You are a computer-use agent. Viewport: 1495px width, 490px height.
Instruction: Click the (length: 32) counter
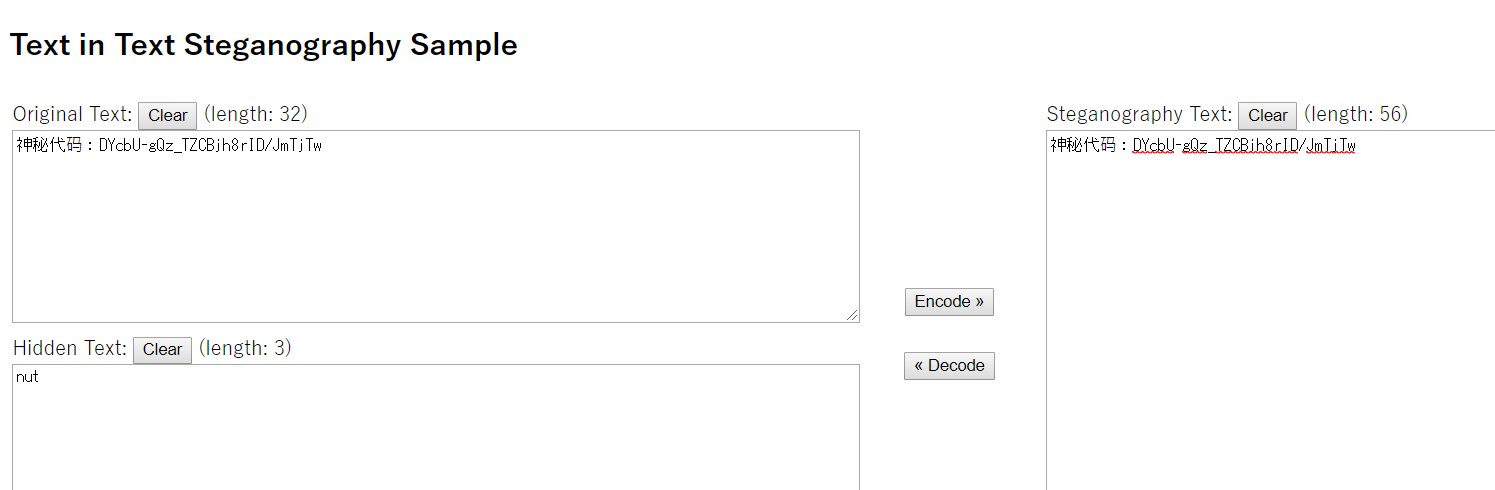tap(255, 114)
